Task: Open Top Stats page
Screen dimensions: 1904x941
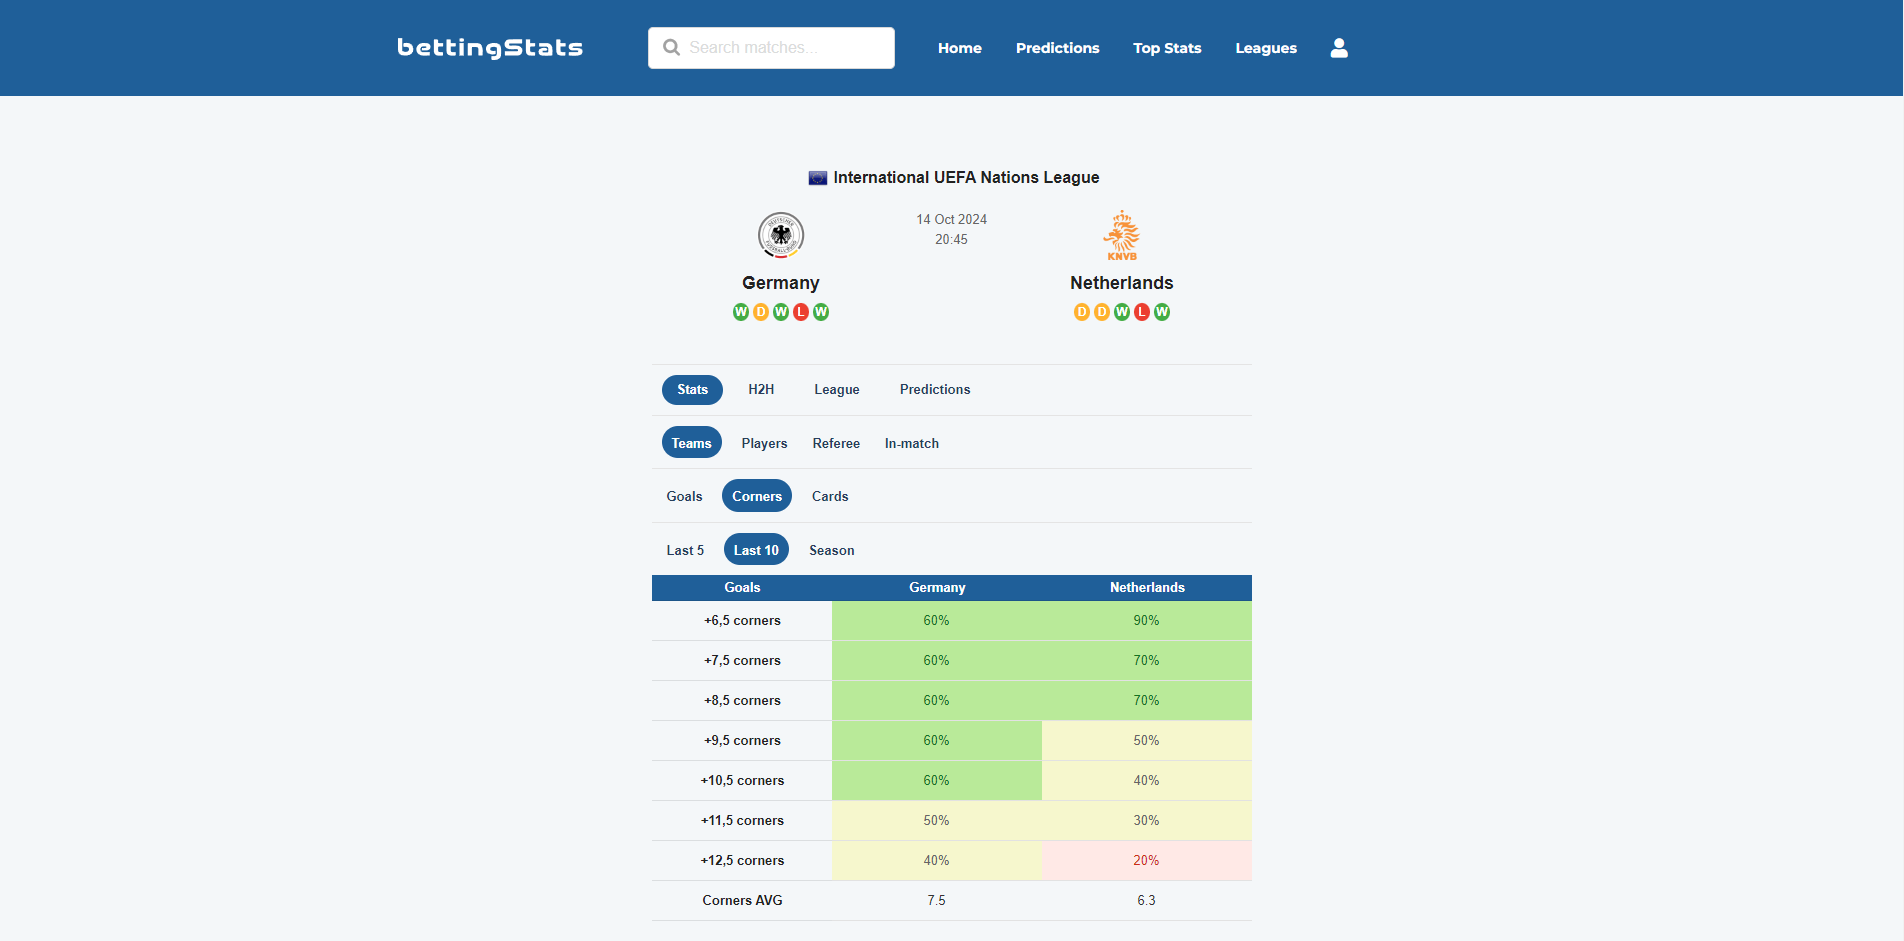Action: [1167, 48]
